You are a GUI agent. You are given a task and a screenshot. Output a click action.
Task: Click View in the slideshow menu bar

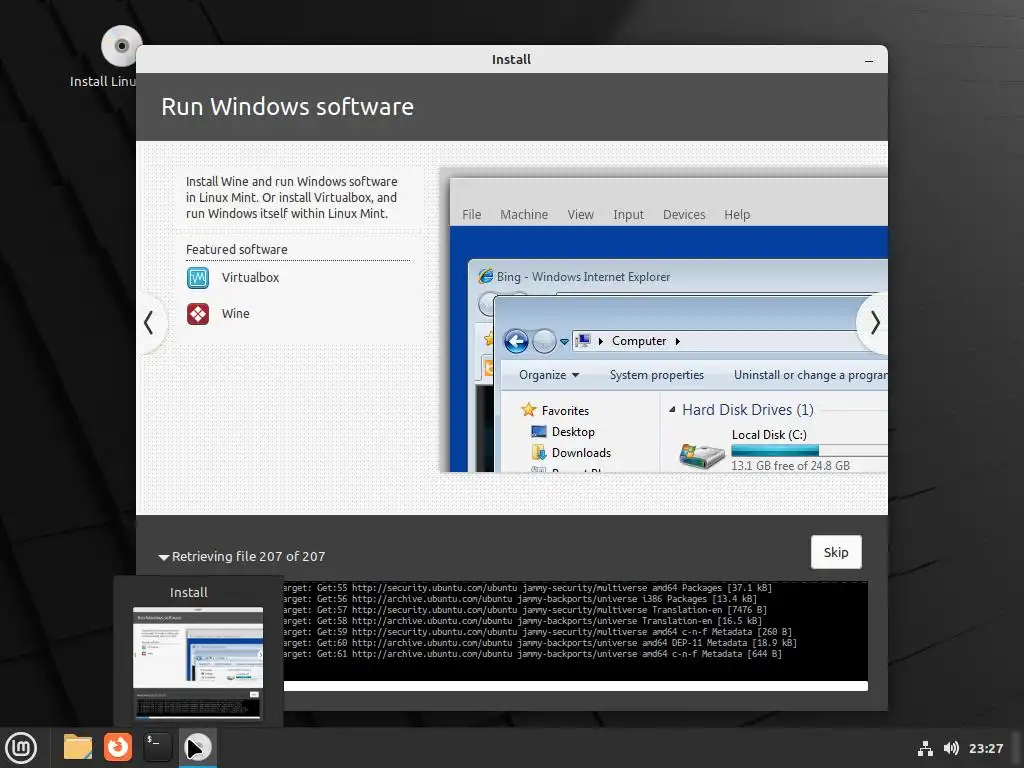580,215
